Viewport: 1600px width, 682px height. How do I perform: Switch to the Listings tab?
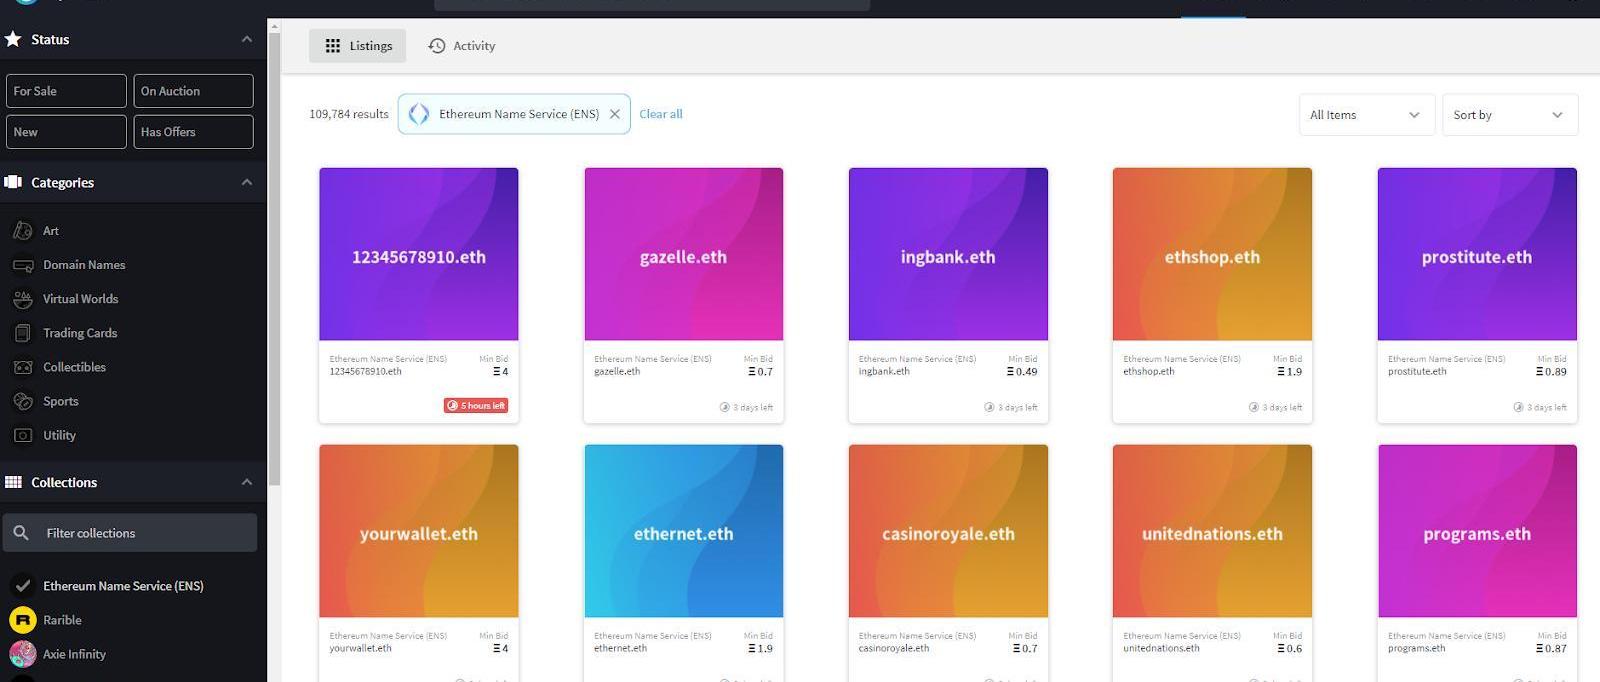(x=358, y=46)
